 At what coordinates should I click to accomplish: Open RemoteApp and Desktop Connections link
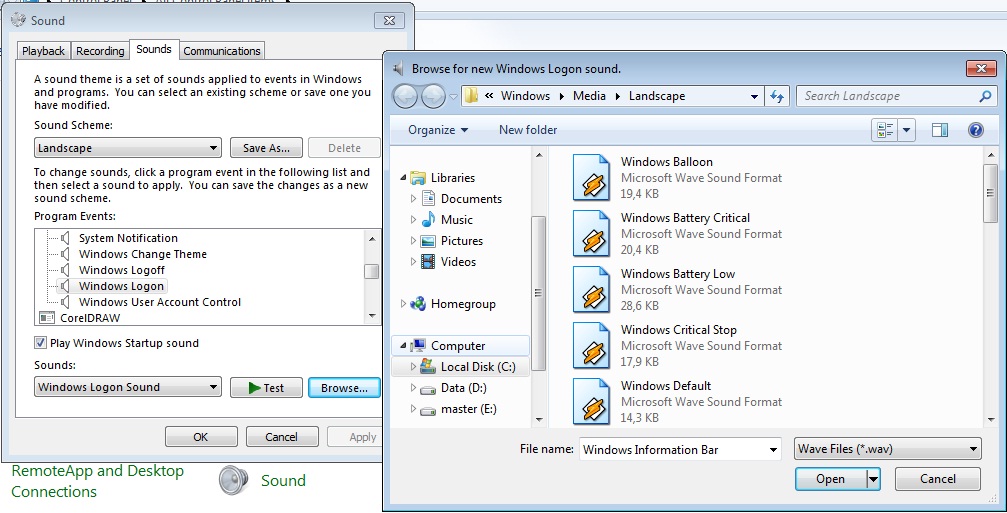click(98, 481)
